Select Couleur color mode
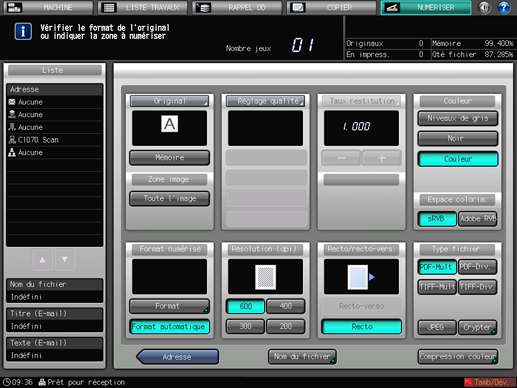The width and height of the screenshot is (517, 388). point(458,159)
